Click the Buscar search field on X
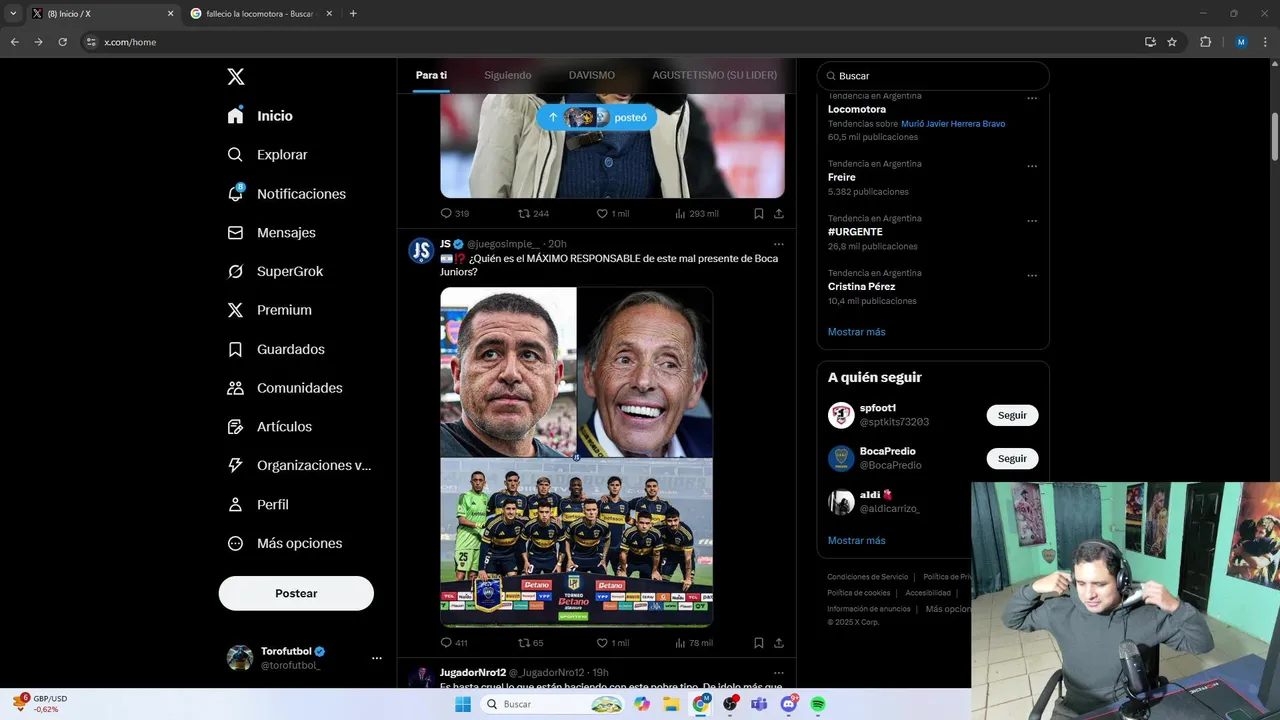The image size is (1280, 720). click(x=933, y=76)
